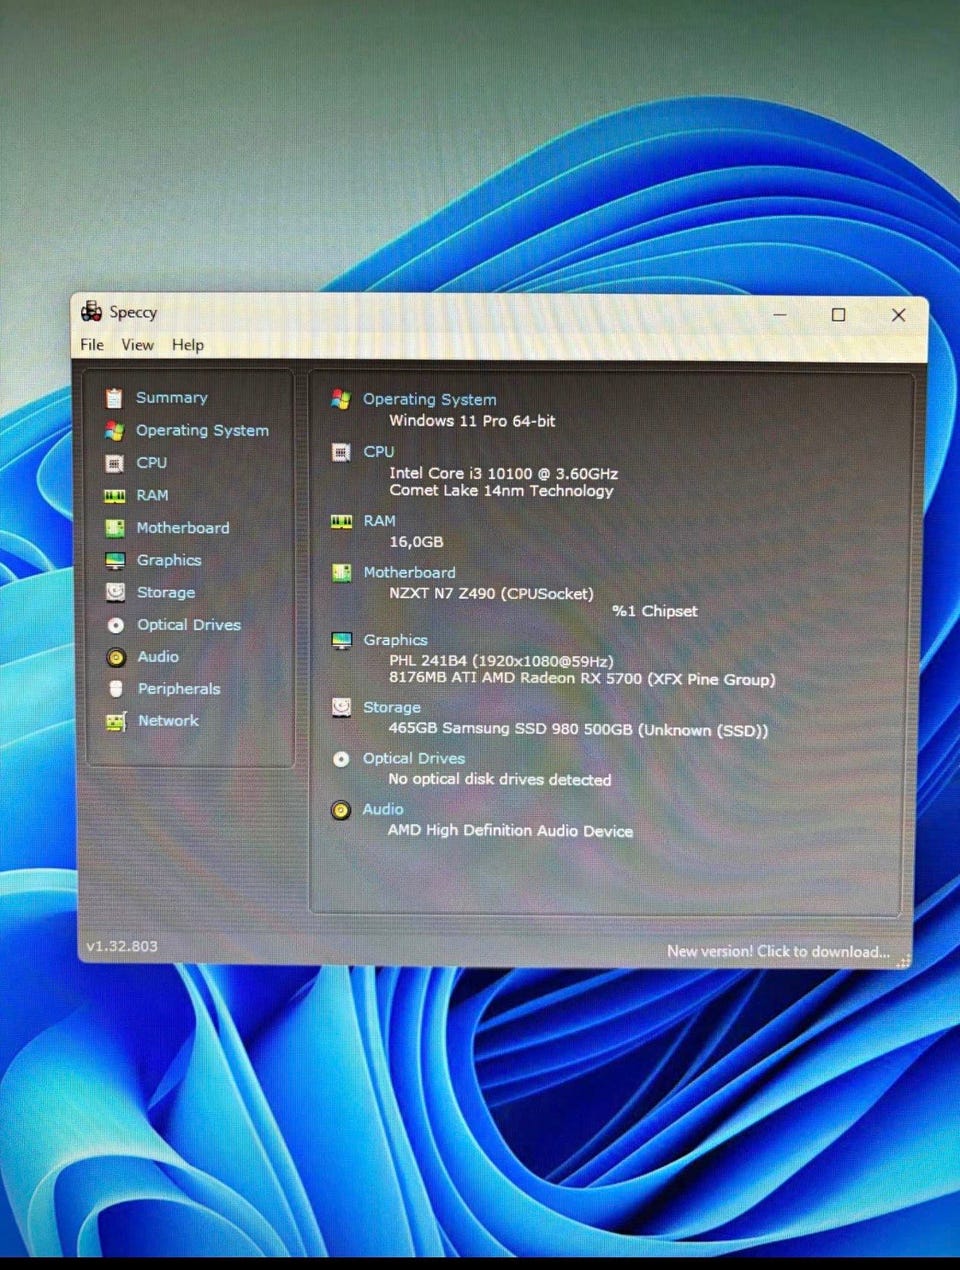The height and width of the screenshot is (1270, 960).
Task: View the Storage section in sidebar
Action: (166, 593)
